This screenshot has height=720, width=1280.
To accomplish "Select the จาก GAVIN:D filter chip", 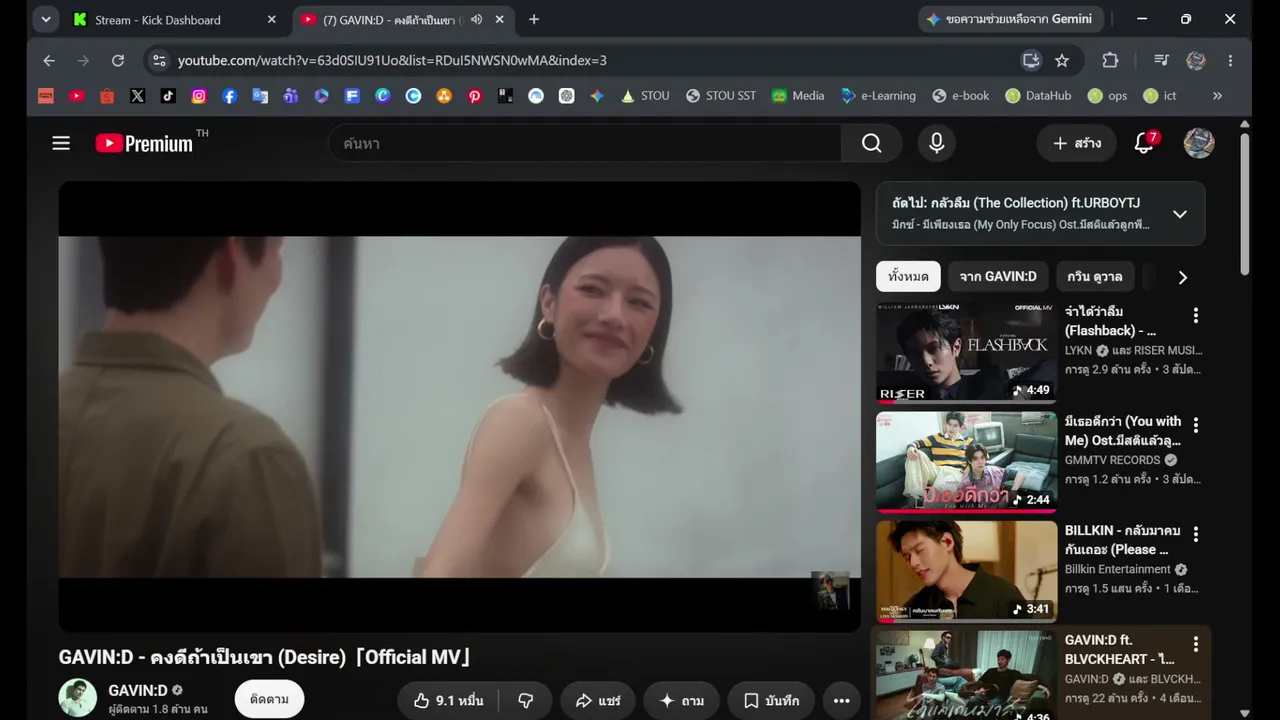I will [x=998, y=277].
